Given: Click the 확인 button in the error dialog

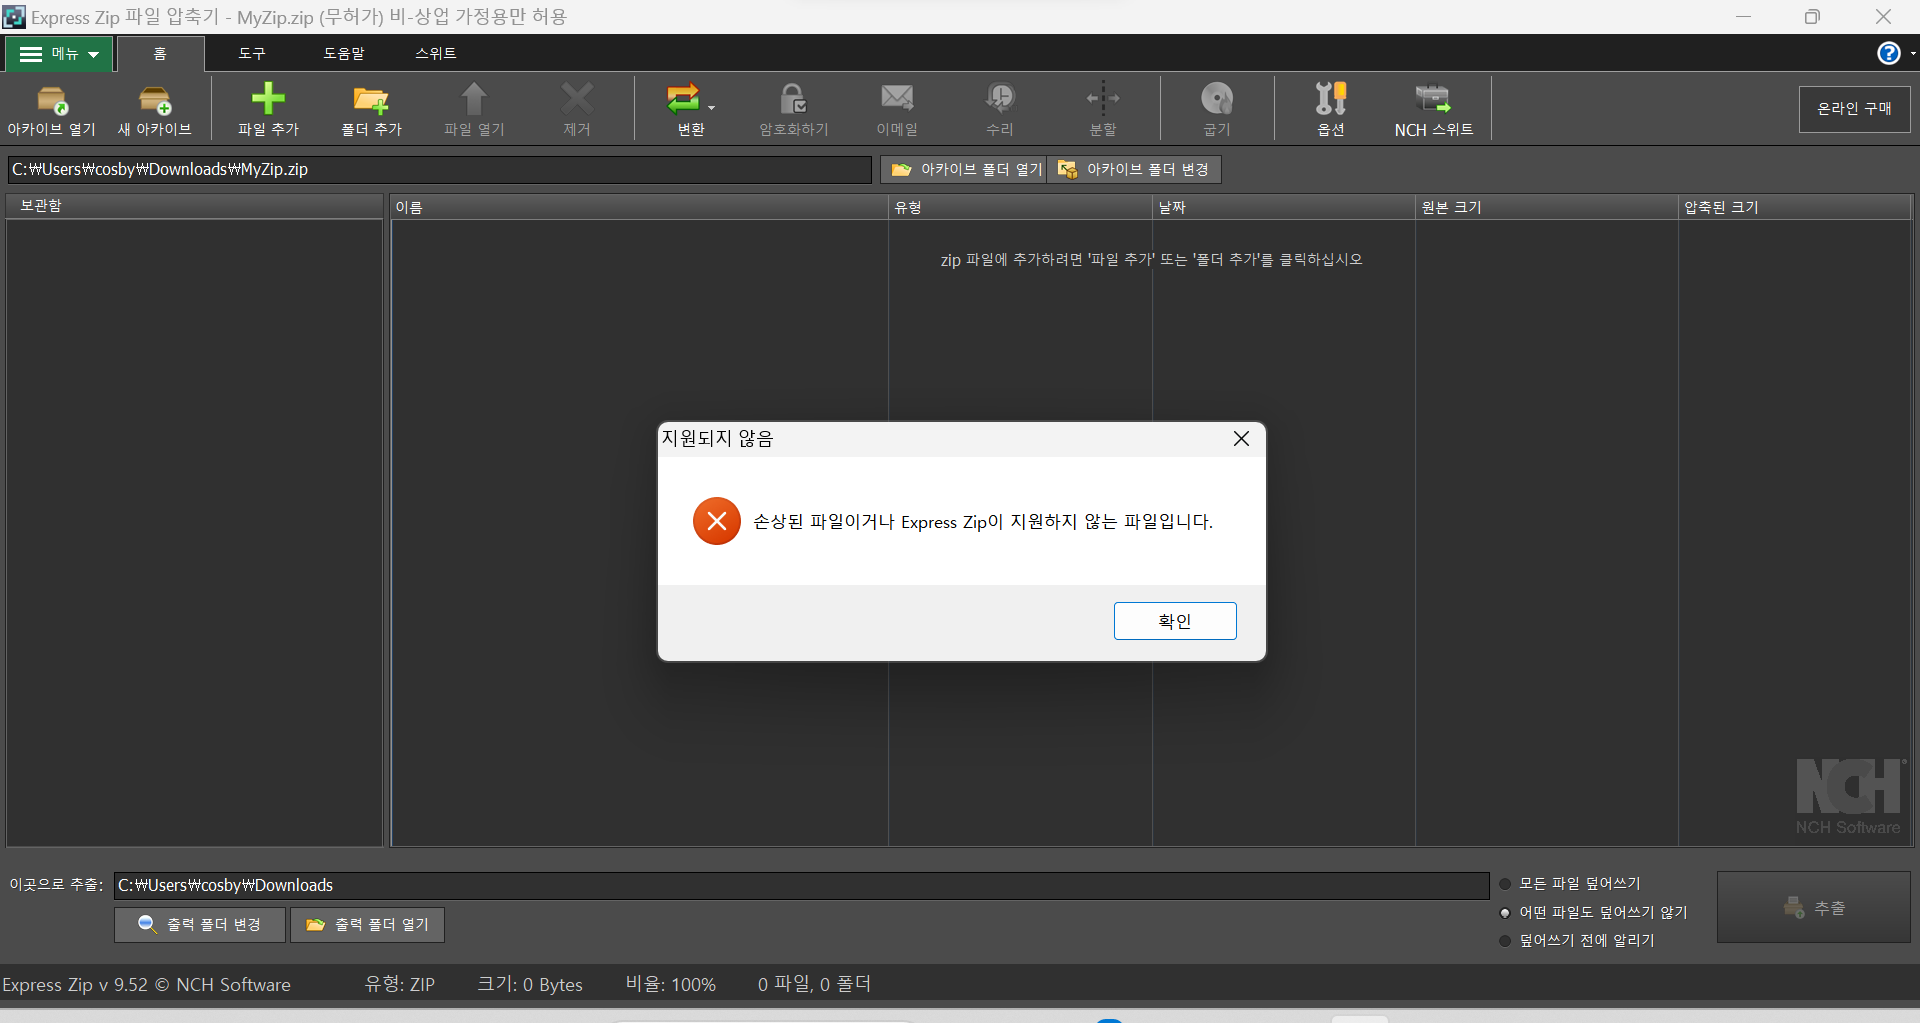Looking at the screenshot, I should (1175, 621).
